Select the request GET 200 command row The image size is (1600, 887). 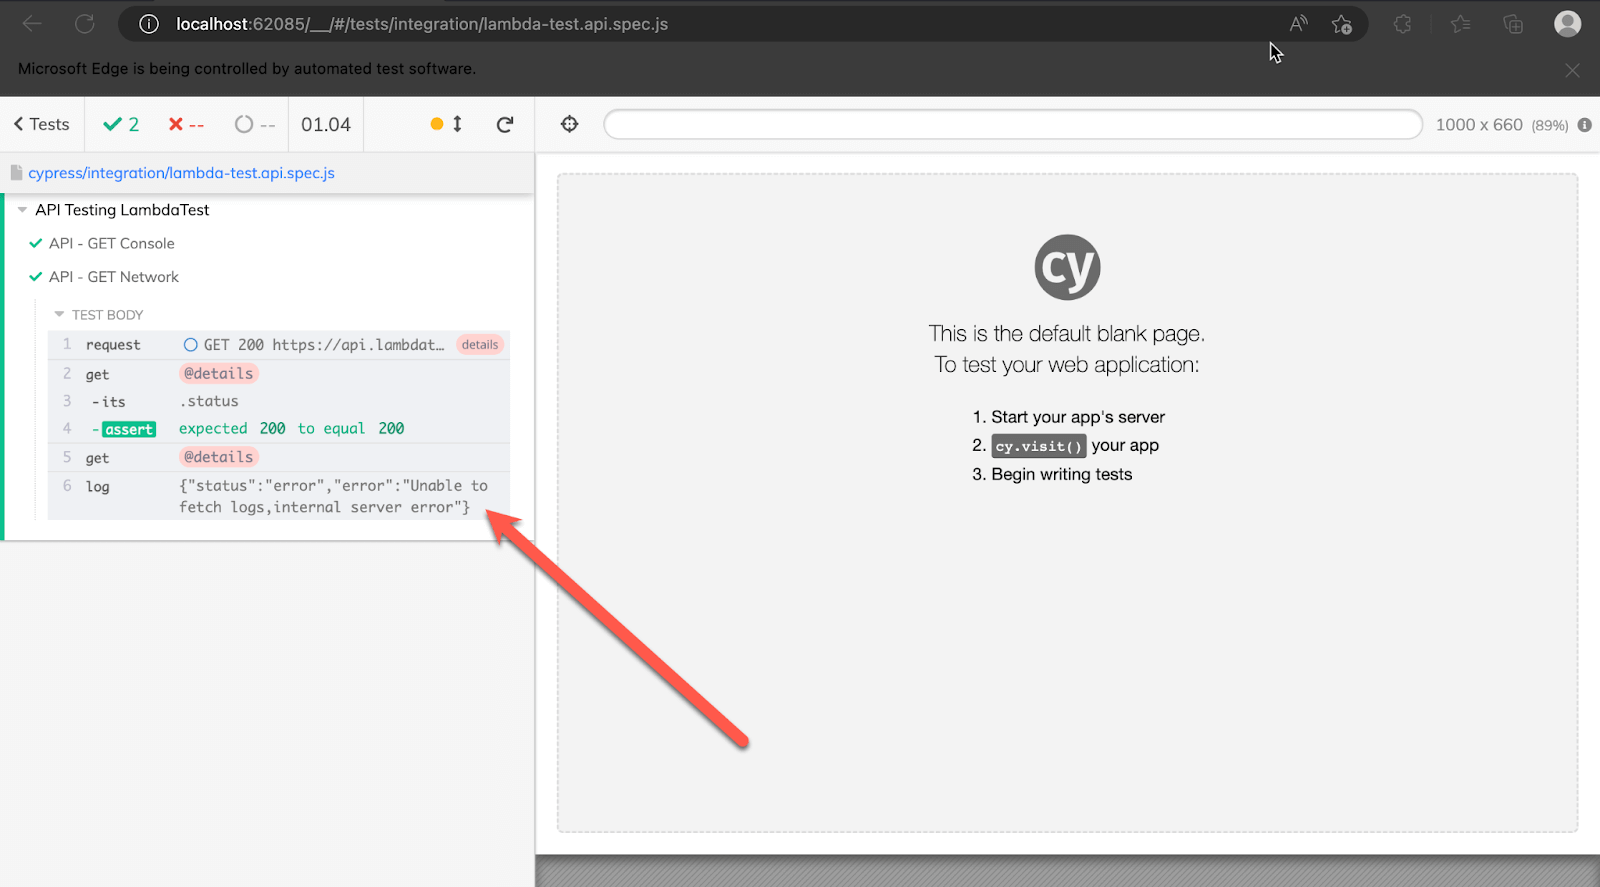pos(279,344)
